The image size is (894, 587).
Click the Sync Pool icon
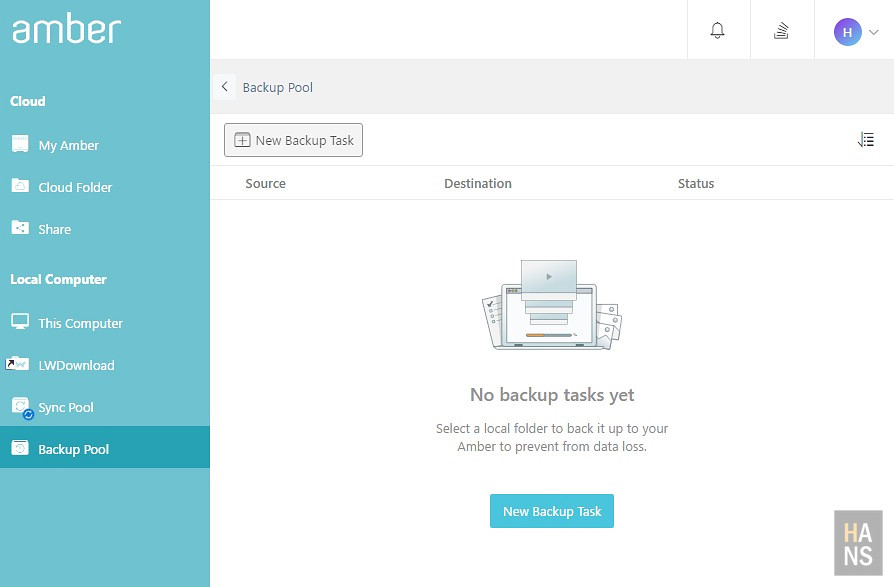(x=22, y=407)
